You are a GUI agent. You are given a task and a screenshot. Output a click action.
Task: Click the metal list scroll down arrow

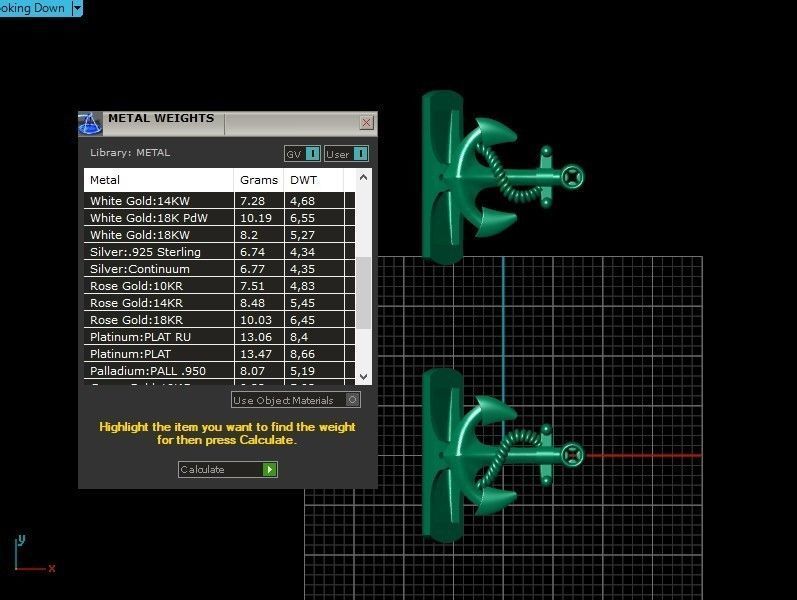click(x=363, y=377)
